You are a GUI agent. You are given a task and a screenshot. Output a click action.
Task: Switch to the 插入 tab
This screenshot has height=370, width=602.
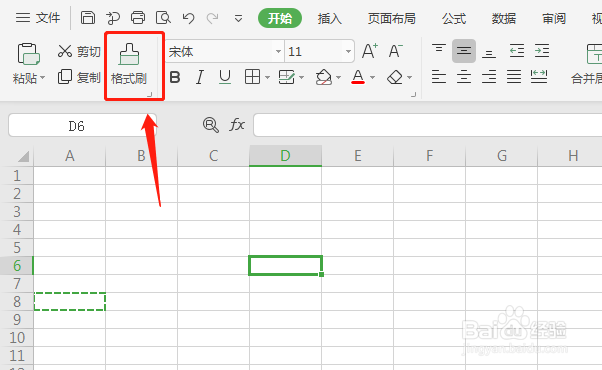329,18
